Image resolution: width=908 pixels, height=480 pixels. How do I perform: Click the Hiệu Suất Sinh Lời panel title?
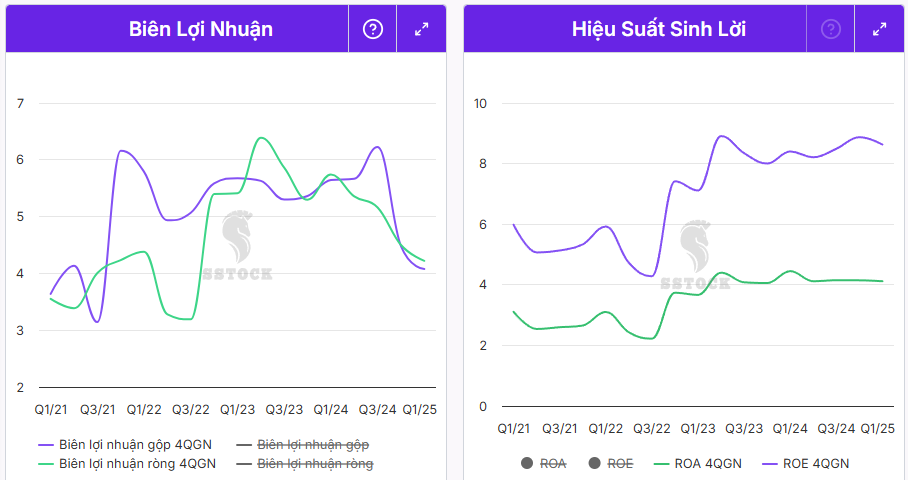tap(659, 29)
